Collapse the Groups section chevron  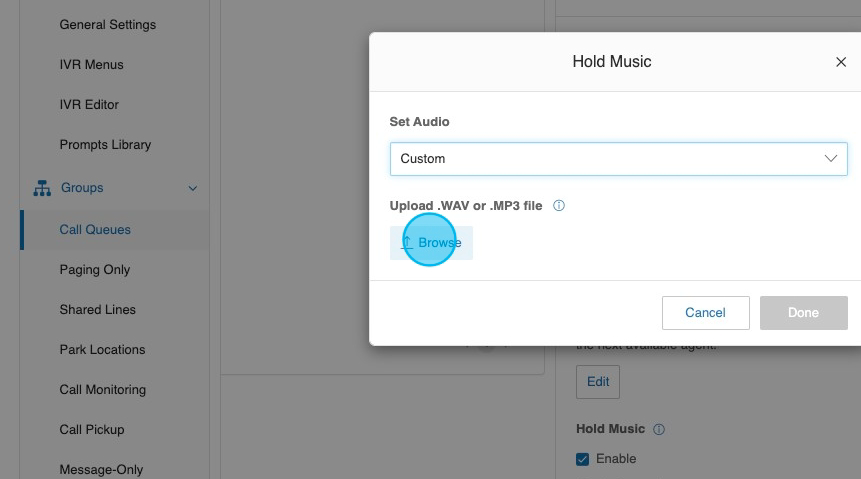193,188
